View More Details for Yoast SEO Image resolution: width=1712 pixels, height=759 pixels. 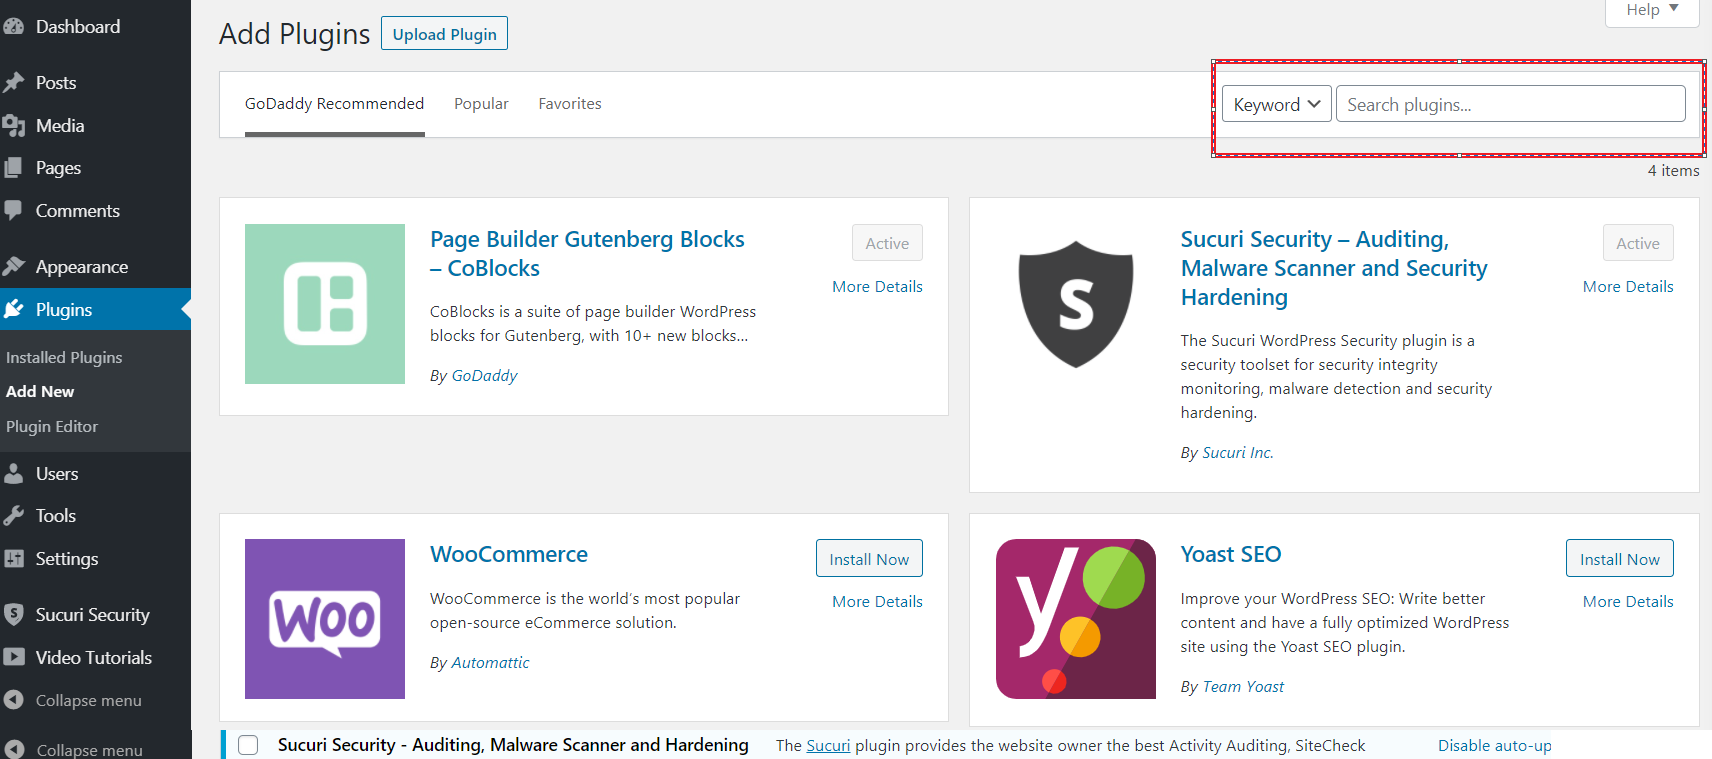(1628, 602)
